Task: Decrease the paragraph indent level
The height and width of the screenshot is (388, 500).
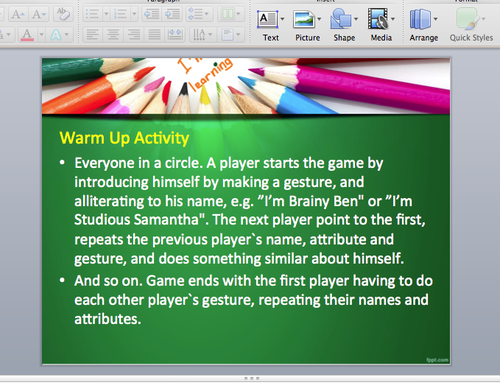Action: [152, 14]
